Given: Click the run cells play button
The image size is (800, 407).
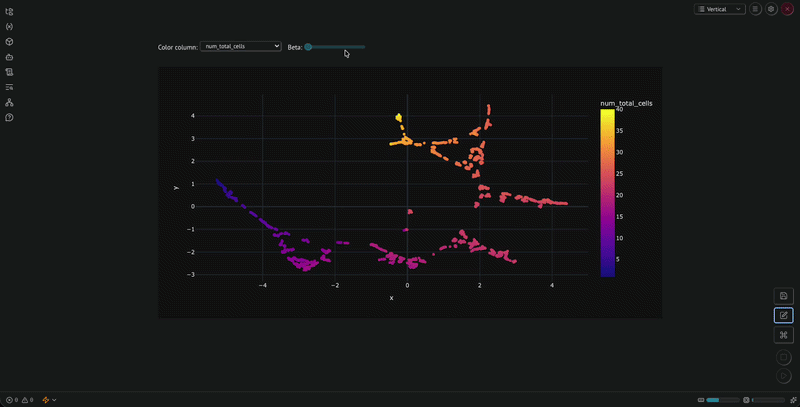Looking at the screenshot, I should (784, 376).
